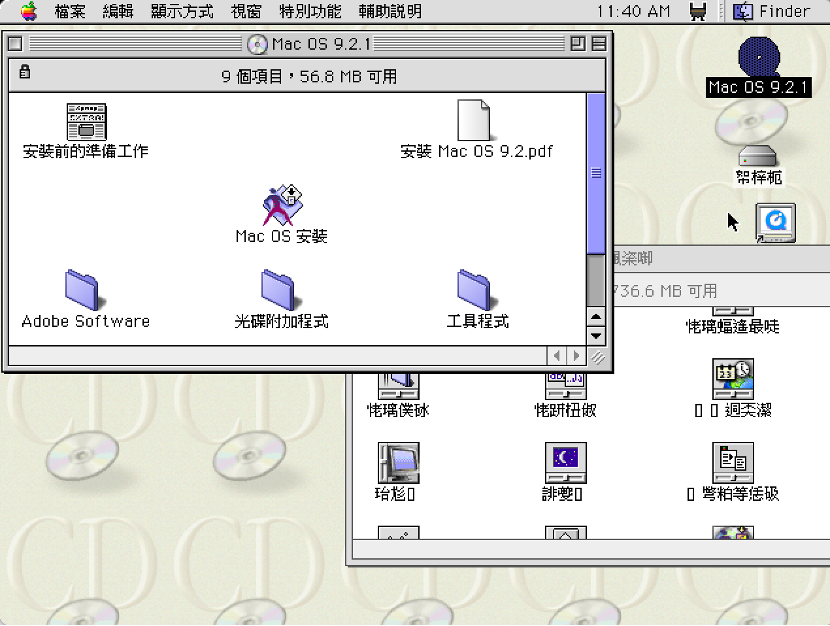Click the 11:40 AM menu bar clock
This screenshot has width=830, height=626.
tap(634, 11)
